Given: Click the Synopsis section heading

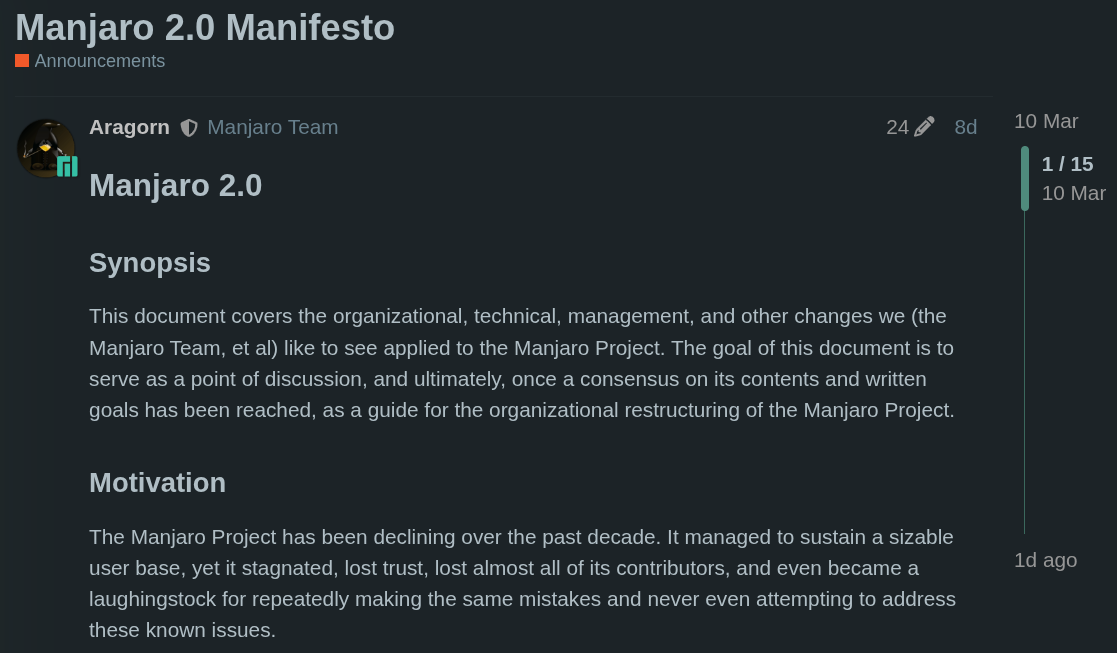Looking at the screenshot, I should pos(150,262).
